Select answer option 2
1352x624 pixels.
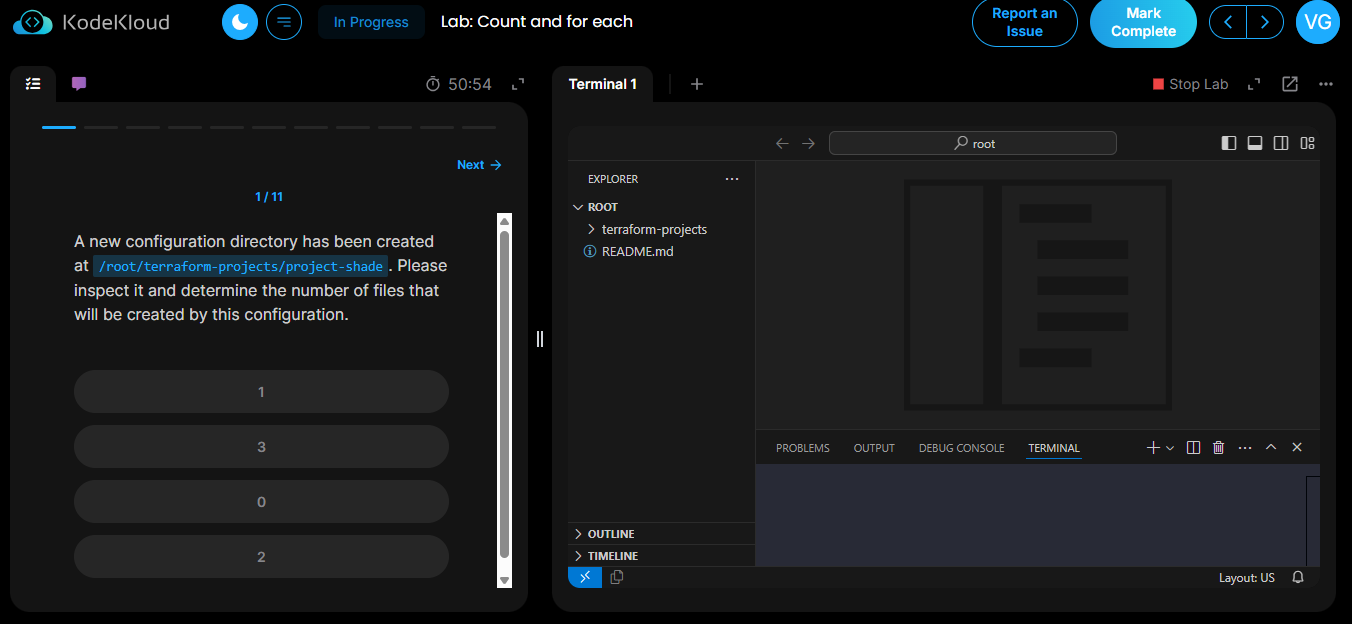(x=261, y=557)
